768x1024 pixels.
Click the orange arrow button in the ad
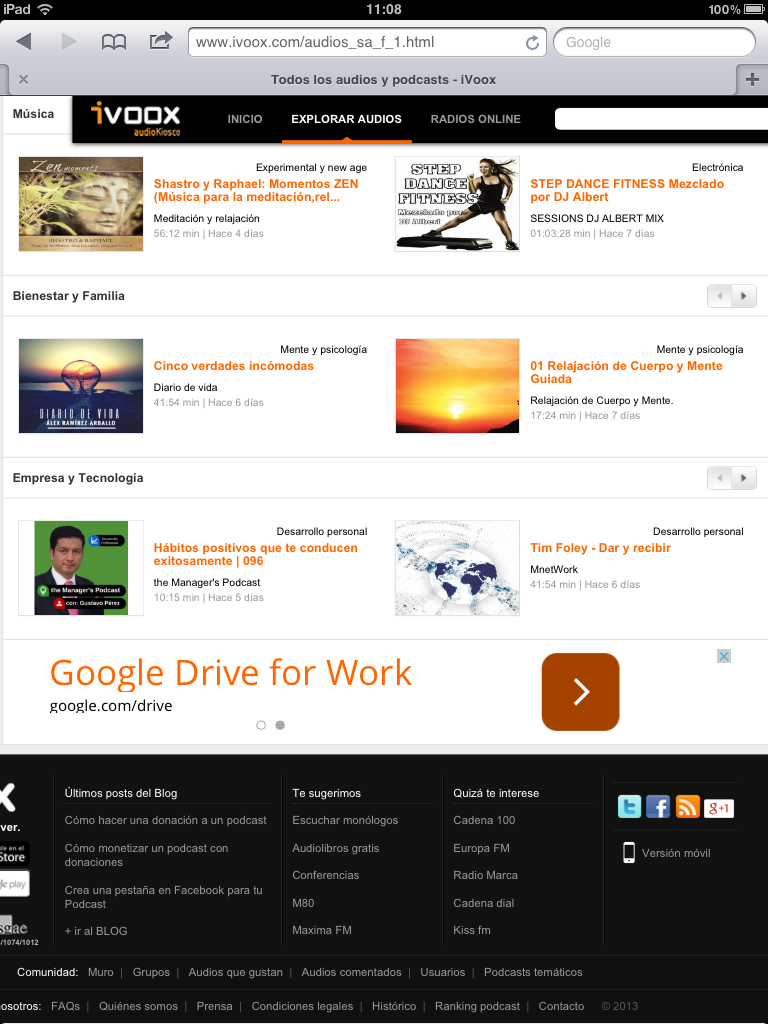581,692
